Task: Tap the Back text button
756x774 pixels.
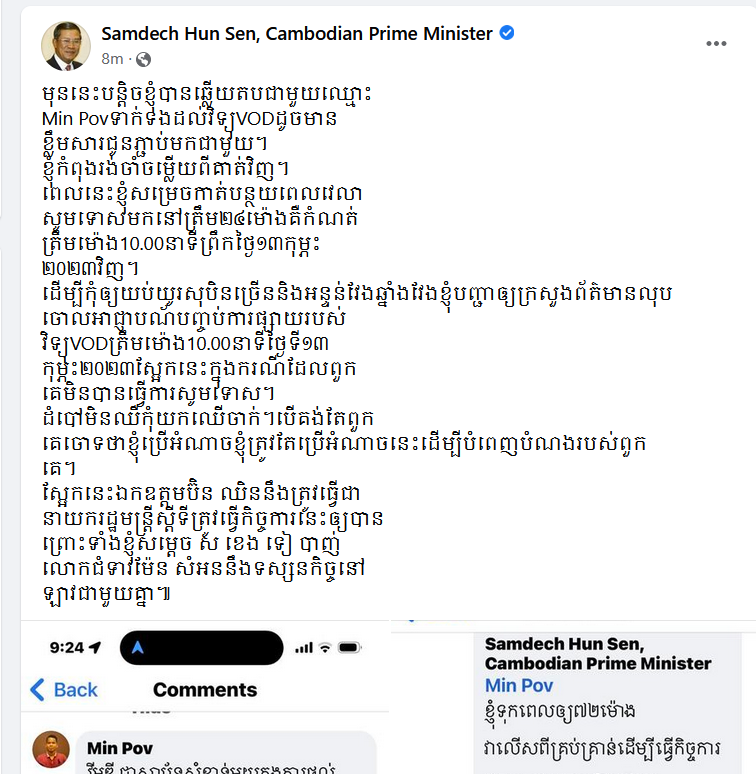Action: [76, 690]
